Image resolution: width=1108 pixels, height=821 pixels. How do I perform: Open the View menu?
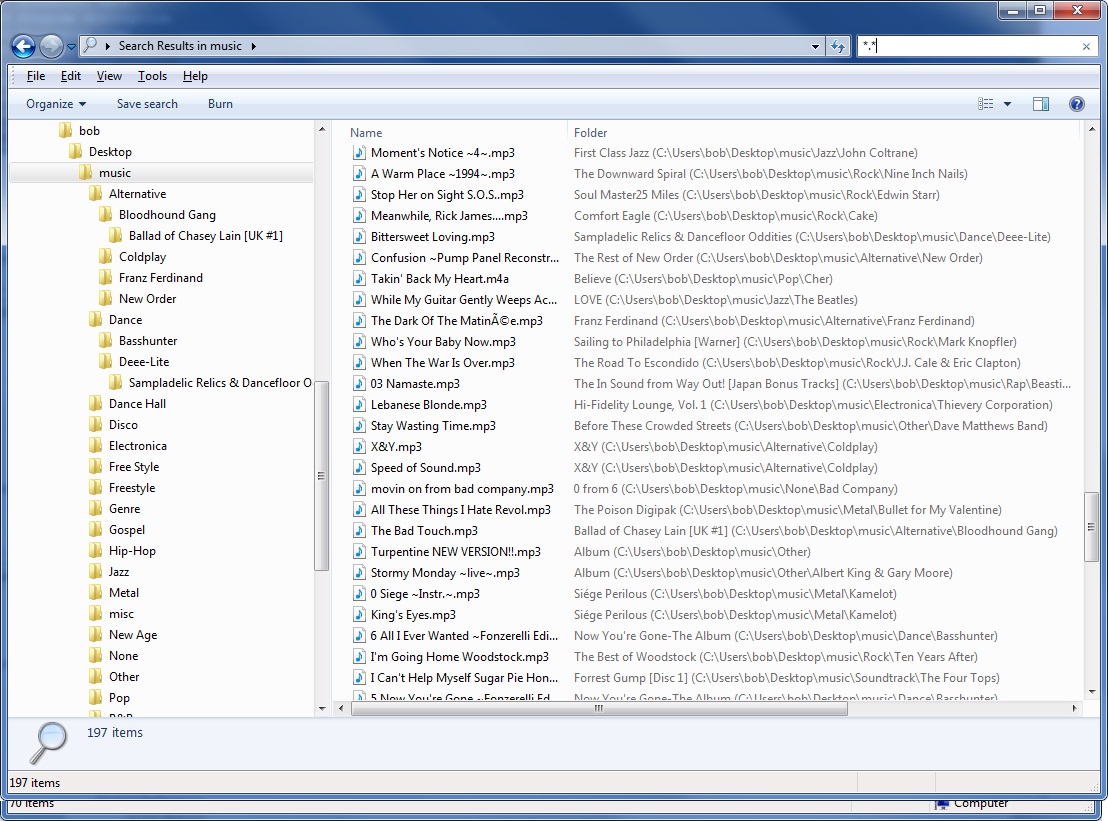tap(109, 76)
